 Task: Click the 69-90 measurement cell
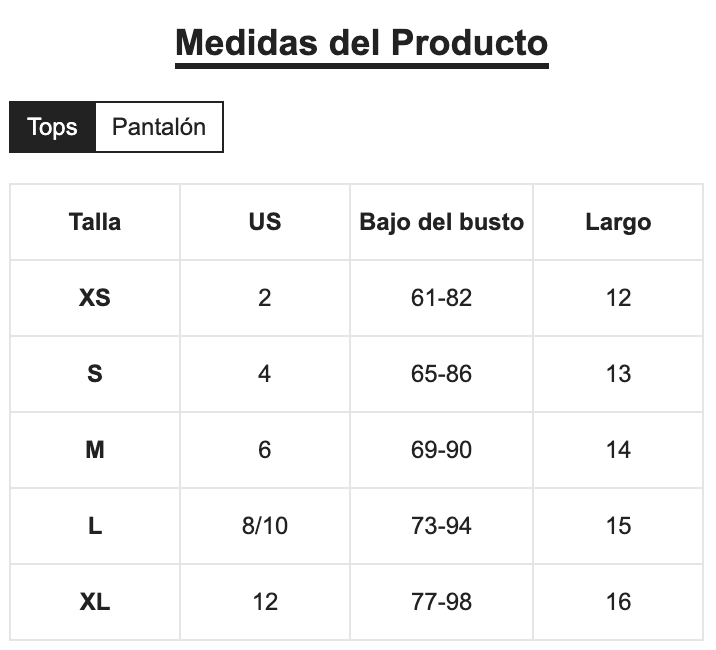tap(442, 450)
